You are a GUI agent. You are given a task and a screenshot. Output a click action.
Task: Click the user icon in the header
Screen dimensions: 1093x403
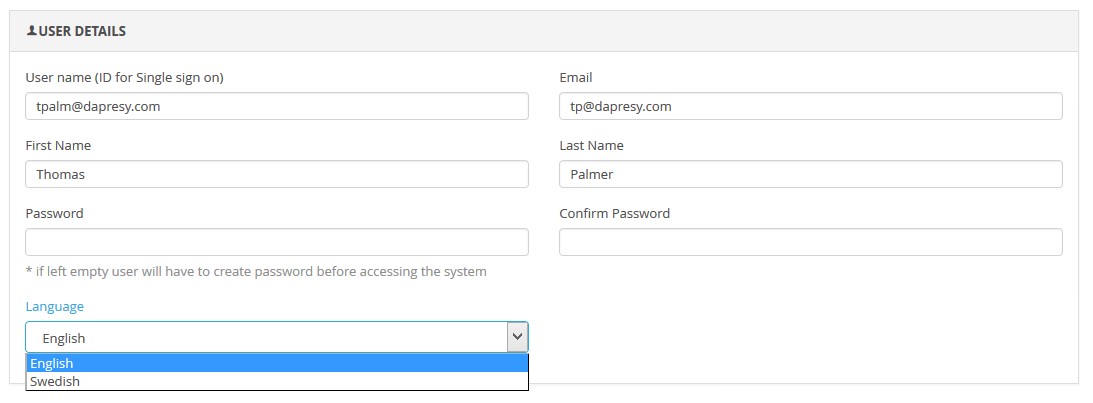pos(31,31)
